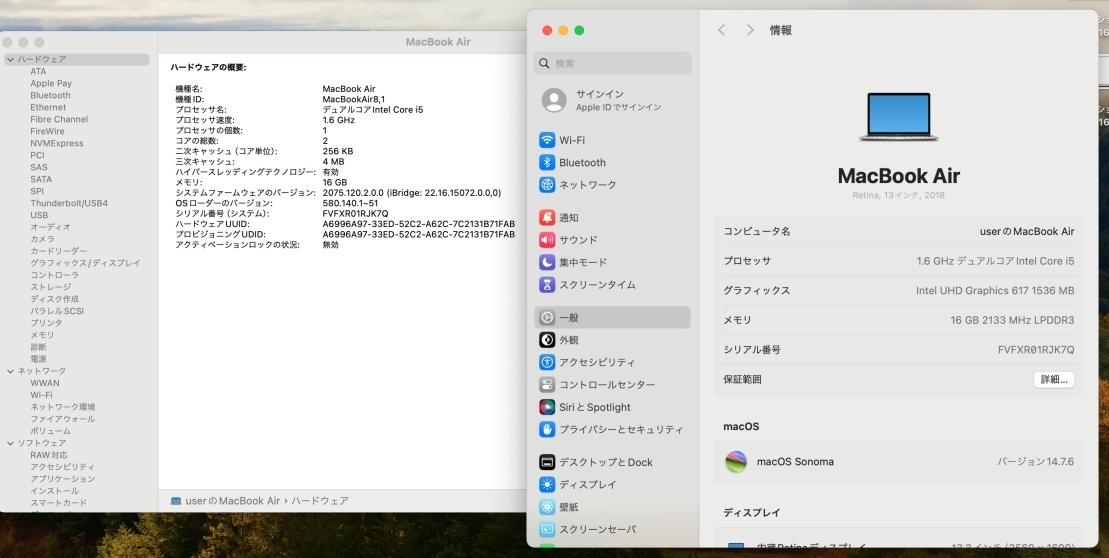
Task: Go back with the left chevron
Action: 721,30
